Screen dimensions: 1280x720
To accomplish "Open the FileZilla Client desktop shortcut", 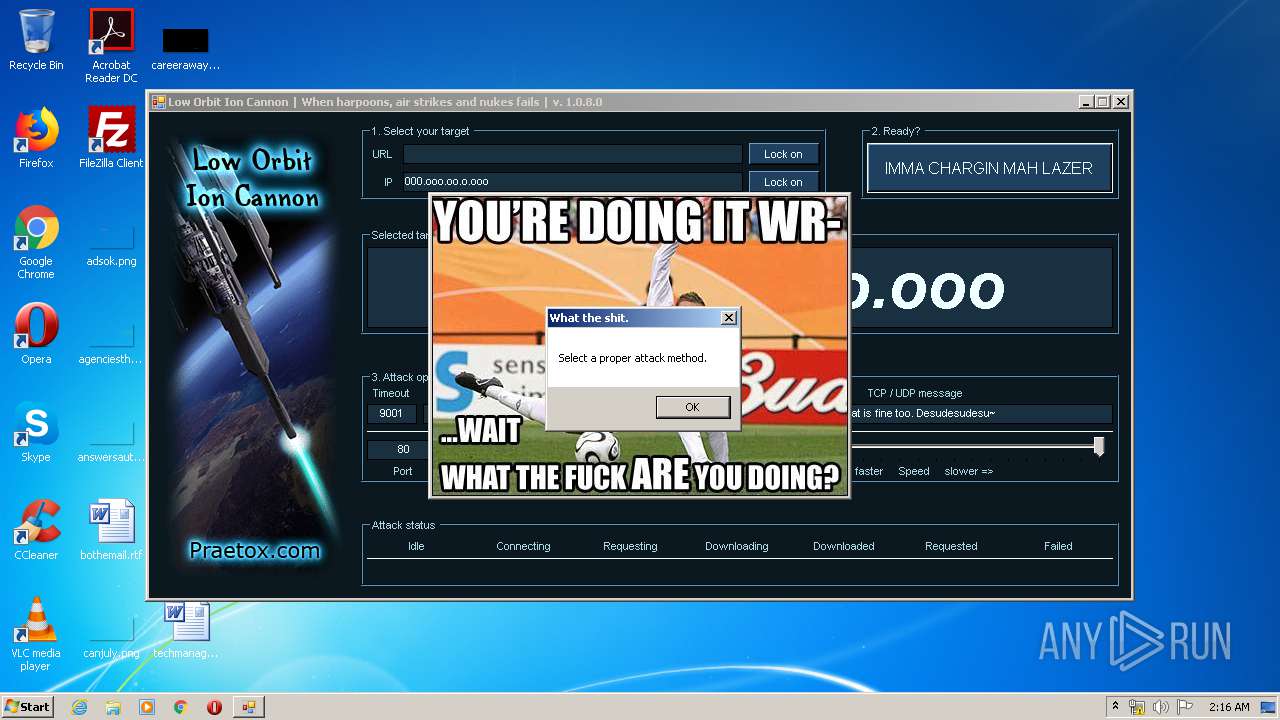I will click(x=111, y=138).
